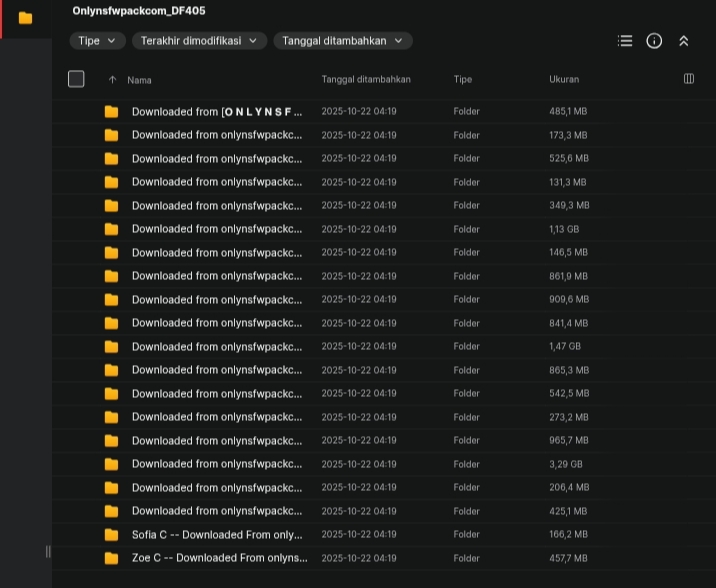Screen dimensions: 716x588
Task: Click the 3,29 GB folder's icon
Action: [x=111, y=464]
